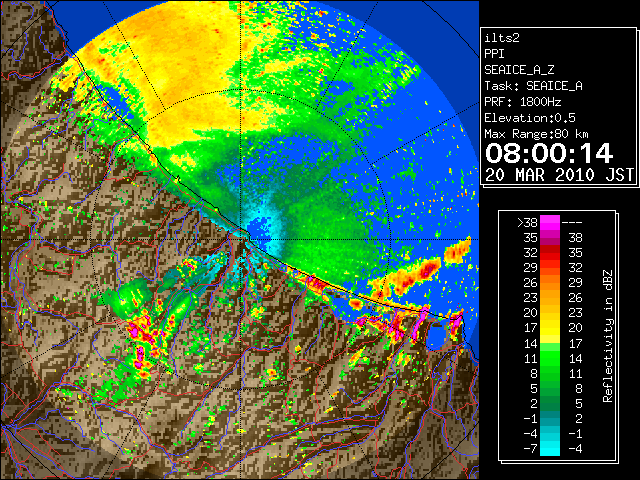Click the "Task: SEAICE_A" line
The height and width of the screenshot is (480, 640).
[533, 86]
